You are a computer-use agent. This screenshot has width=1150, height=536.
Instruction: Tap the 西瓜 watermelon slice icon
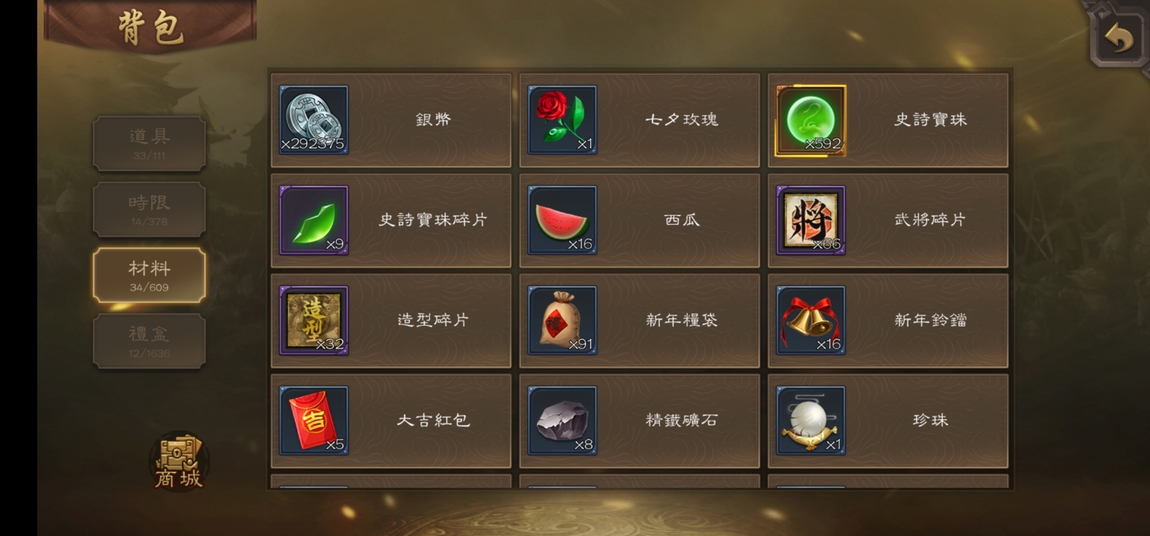pos(563,220)
